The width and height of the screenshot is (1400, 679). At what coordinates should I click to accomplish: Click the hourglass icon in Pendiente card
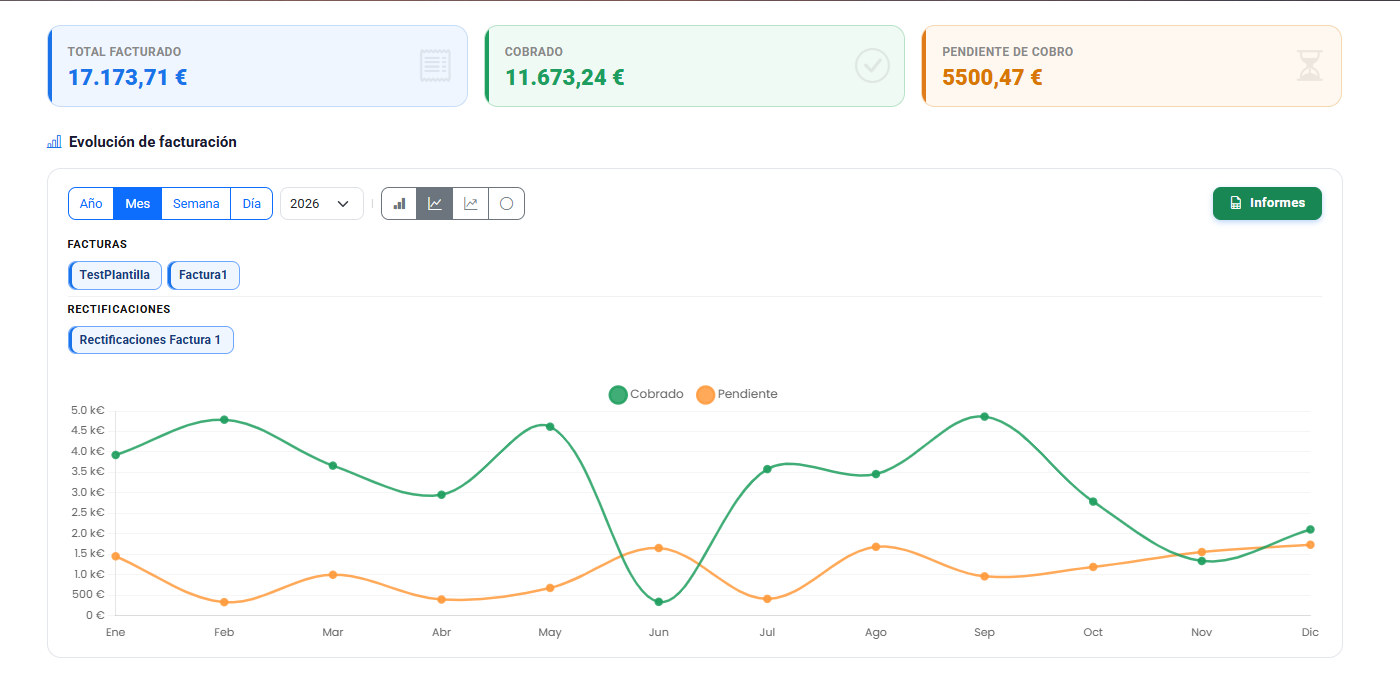[1309, 66]
